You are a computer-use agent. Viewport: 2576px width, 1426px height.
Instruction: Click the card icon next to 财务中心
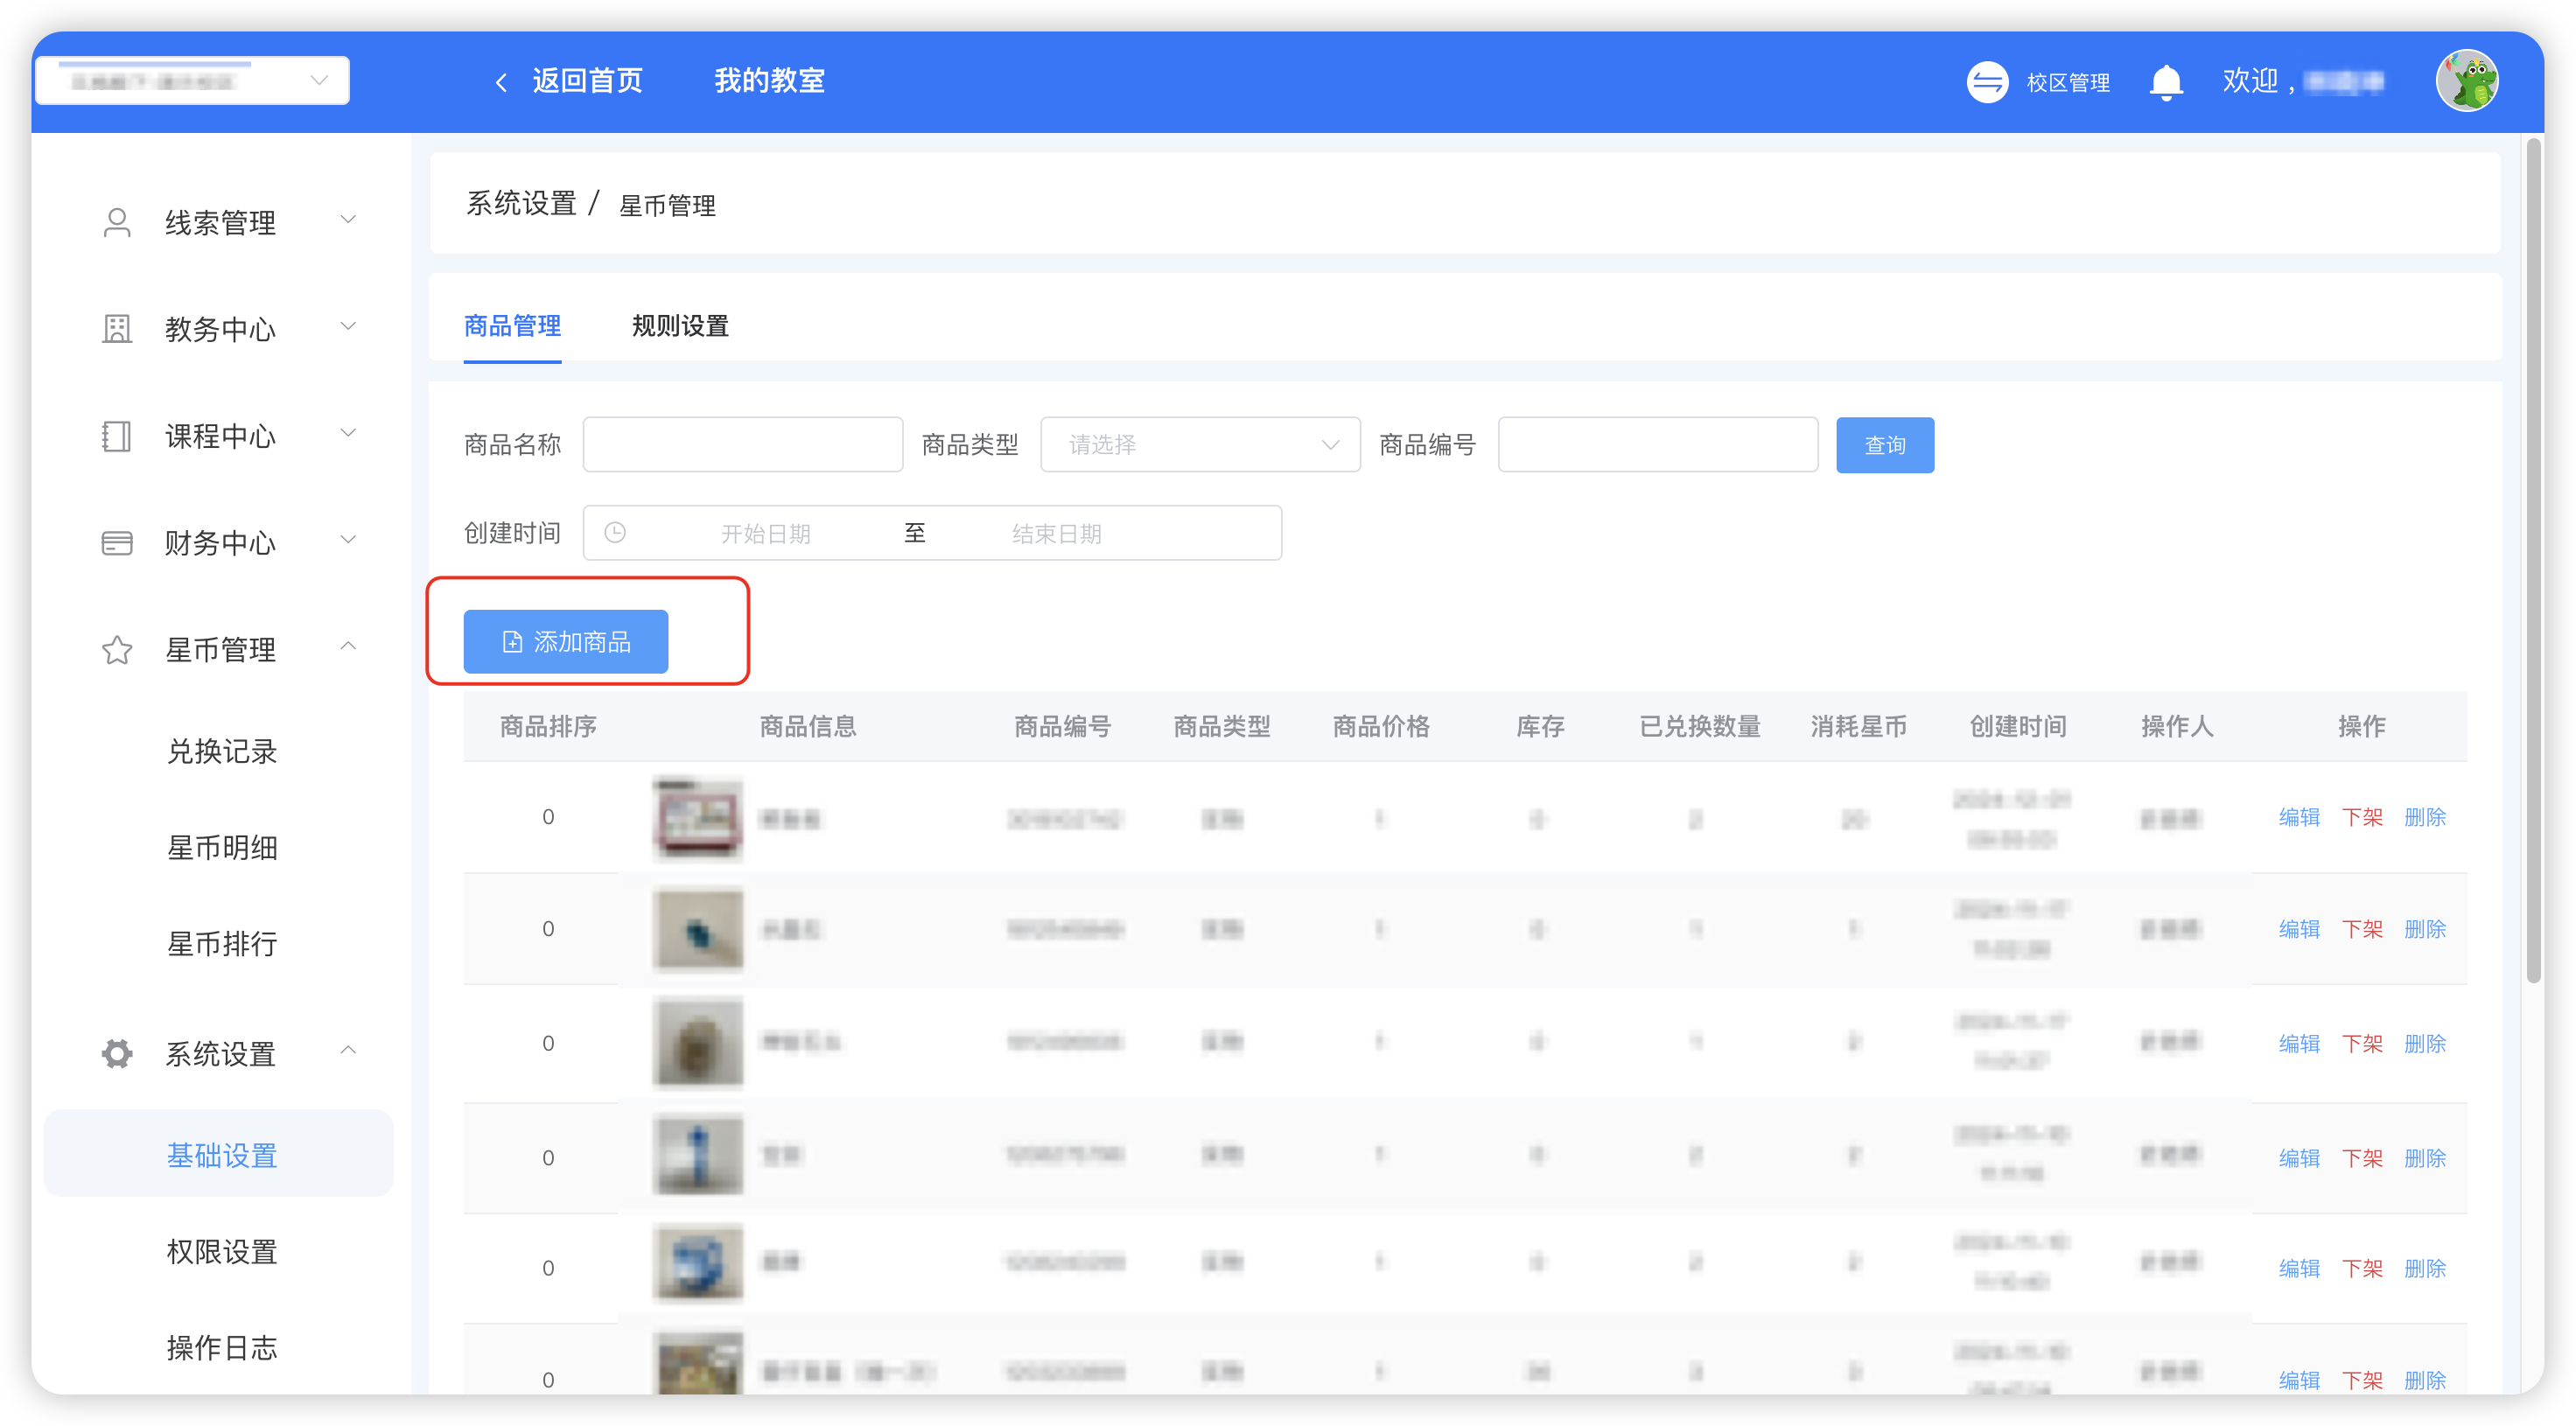click(117, 543)
